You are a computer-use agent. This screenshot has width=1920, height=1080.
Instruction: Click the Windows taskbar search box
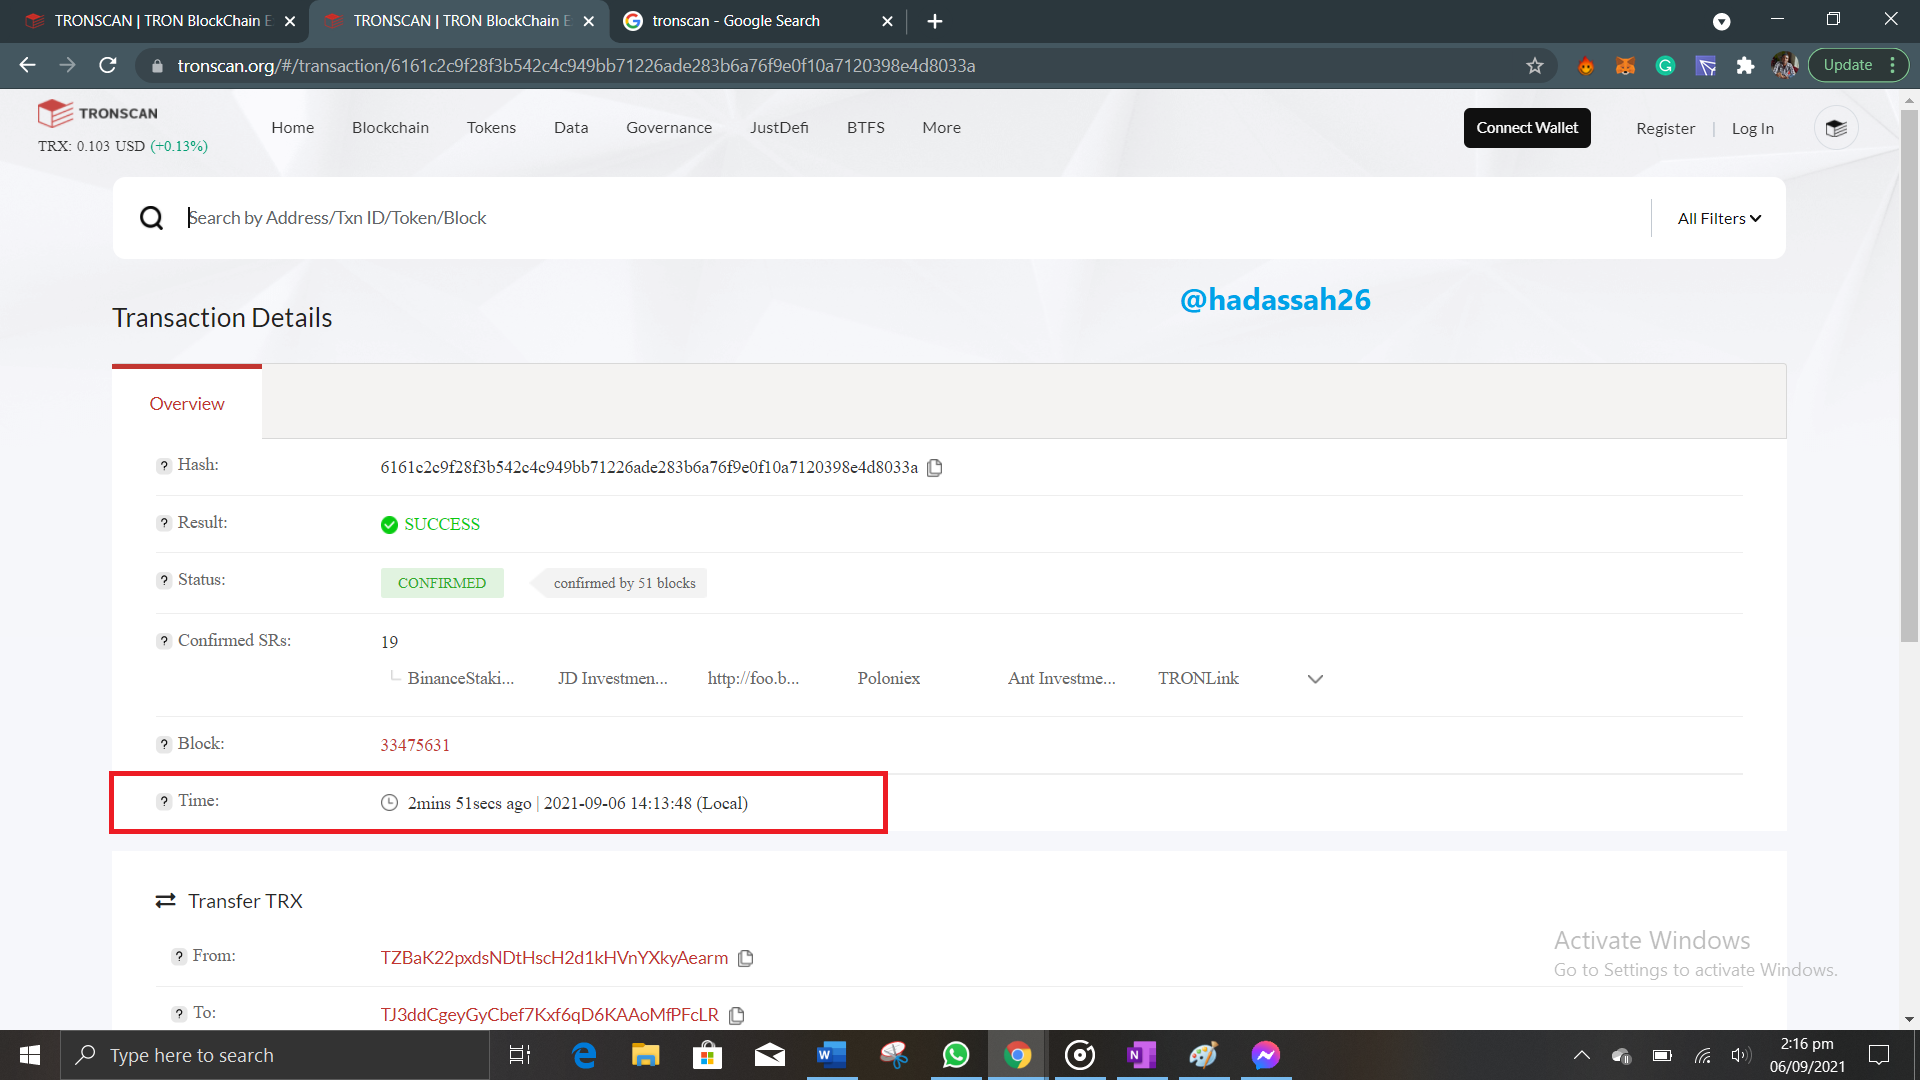pos(275,1055)
